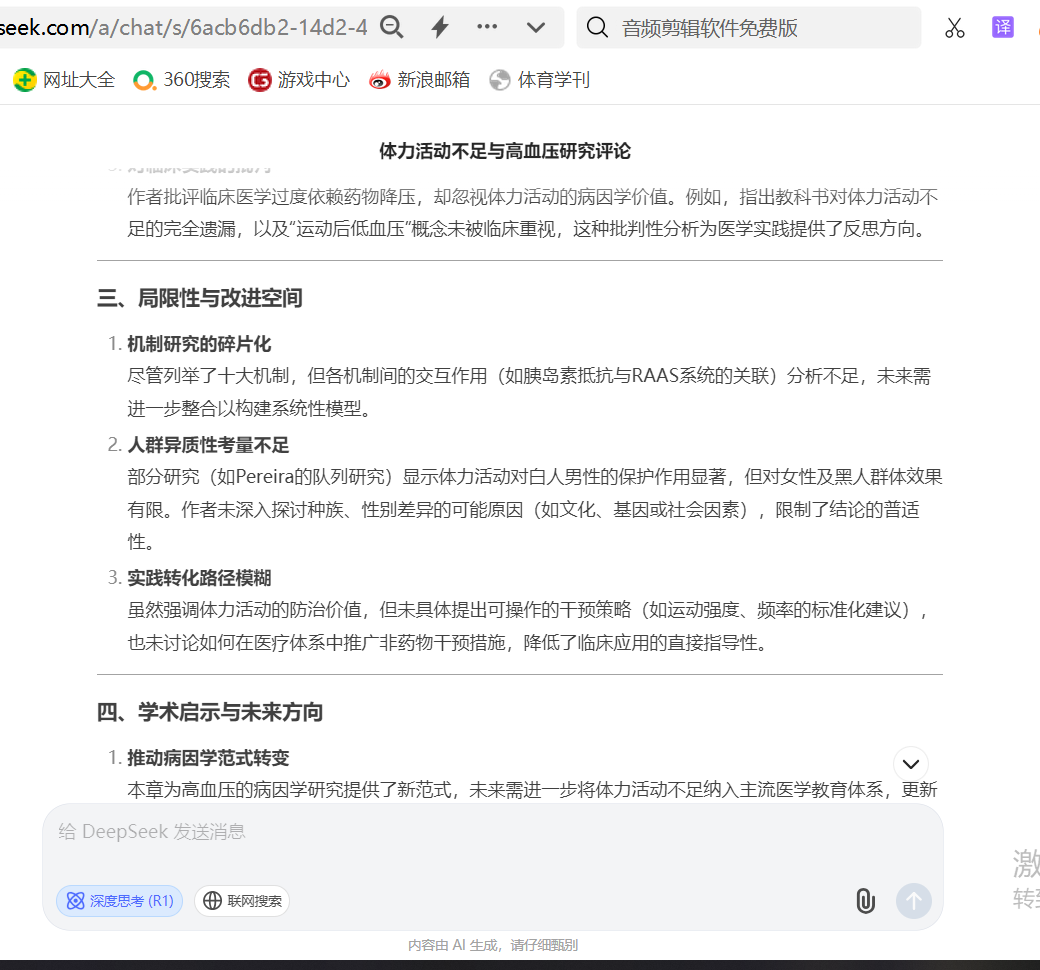Open the 网址大全 bookmark
This screenshot has height=970, width=1040.
click(x=64, y=80)
